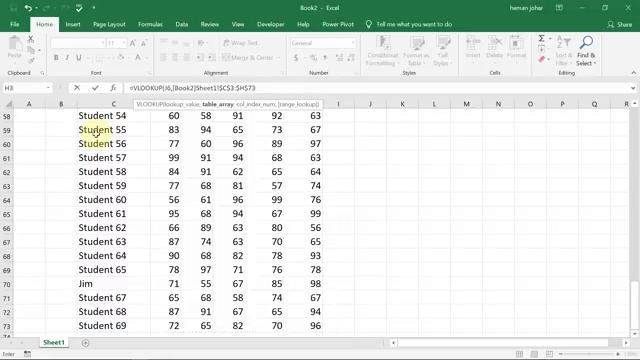
Task: Click Delete in the Cells group
Action: point(494,51)
